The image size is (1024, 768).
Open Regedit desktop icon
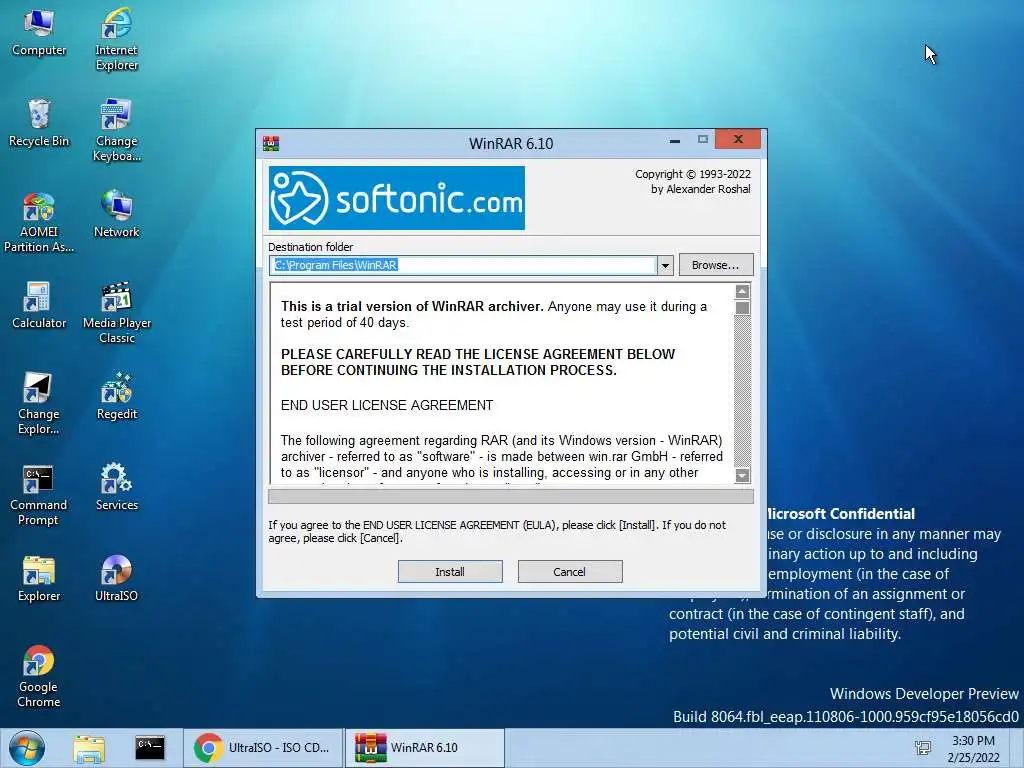click(116, 396)
